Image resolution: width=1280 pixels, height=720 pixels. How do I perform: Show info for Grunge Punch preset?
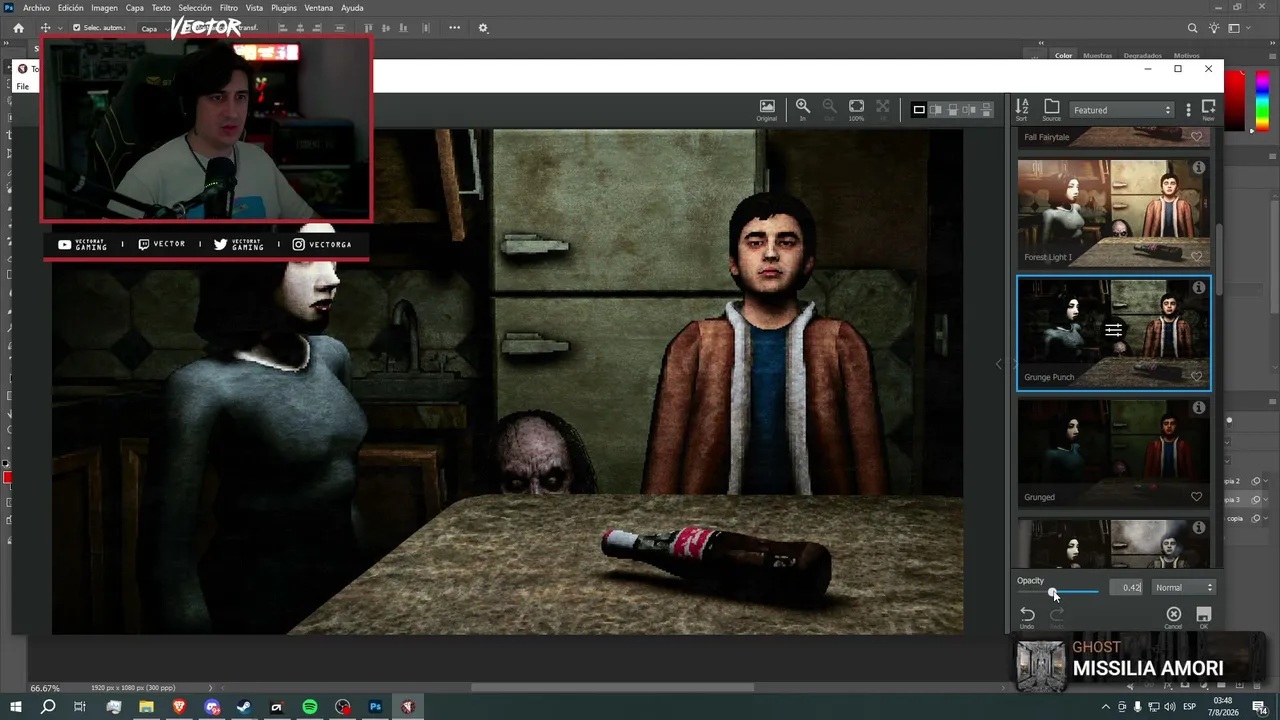click(x=1198, y=288)
